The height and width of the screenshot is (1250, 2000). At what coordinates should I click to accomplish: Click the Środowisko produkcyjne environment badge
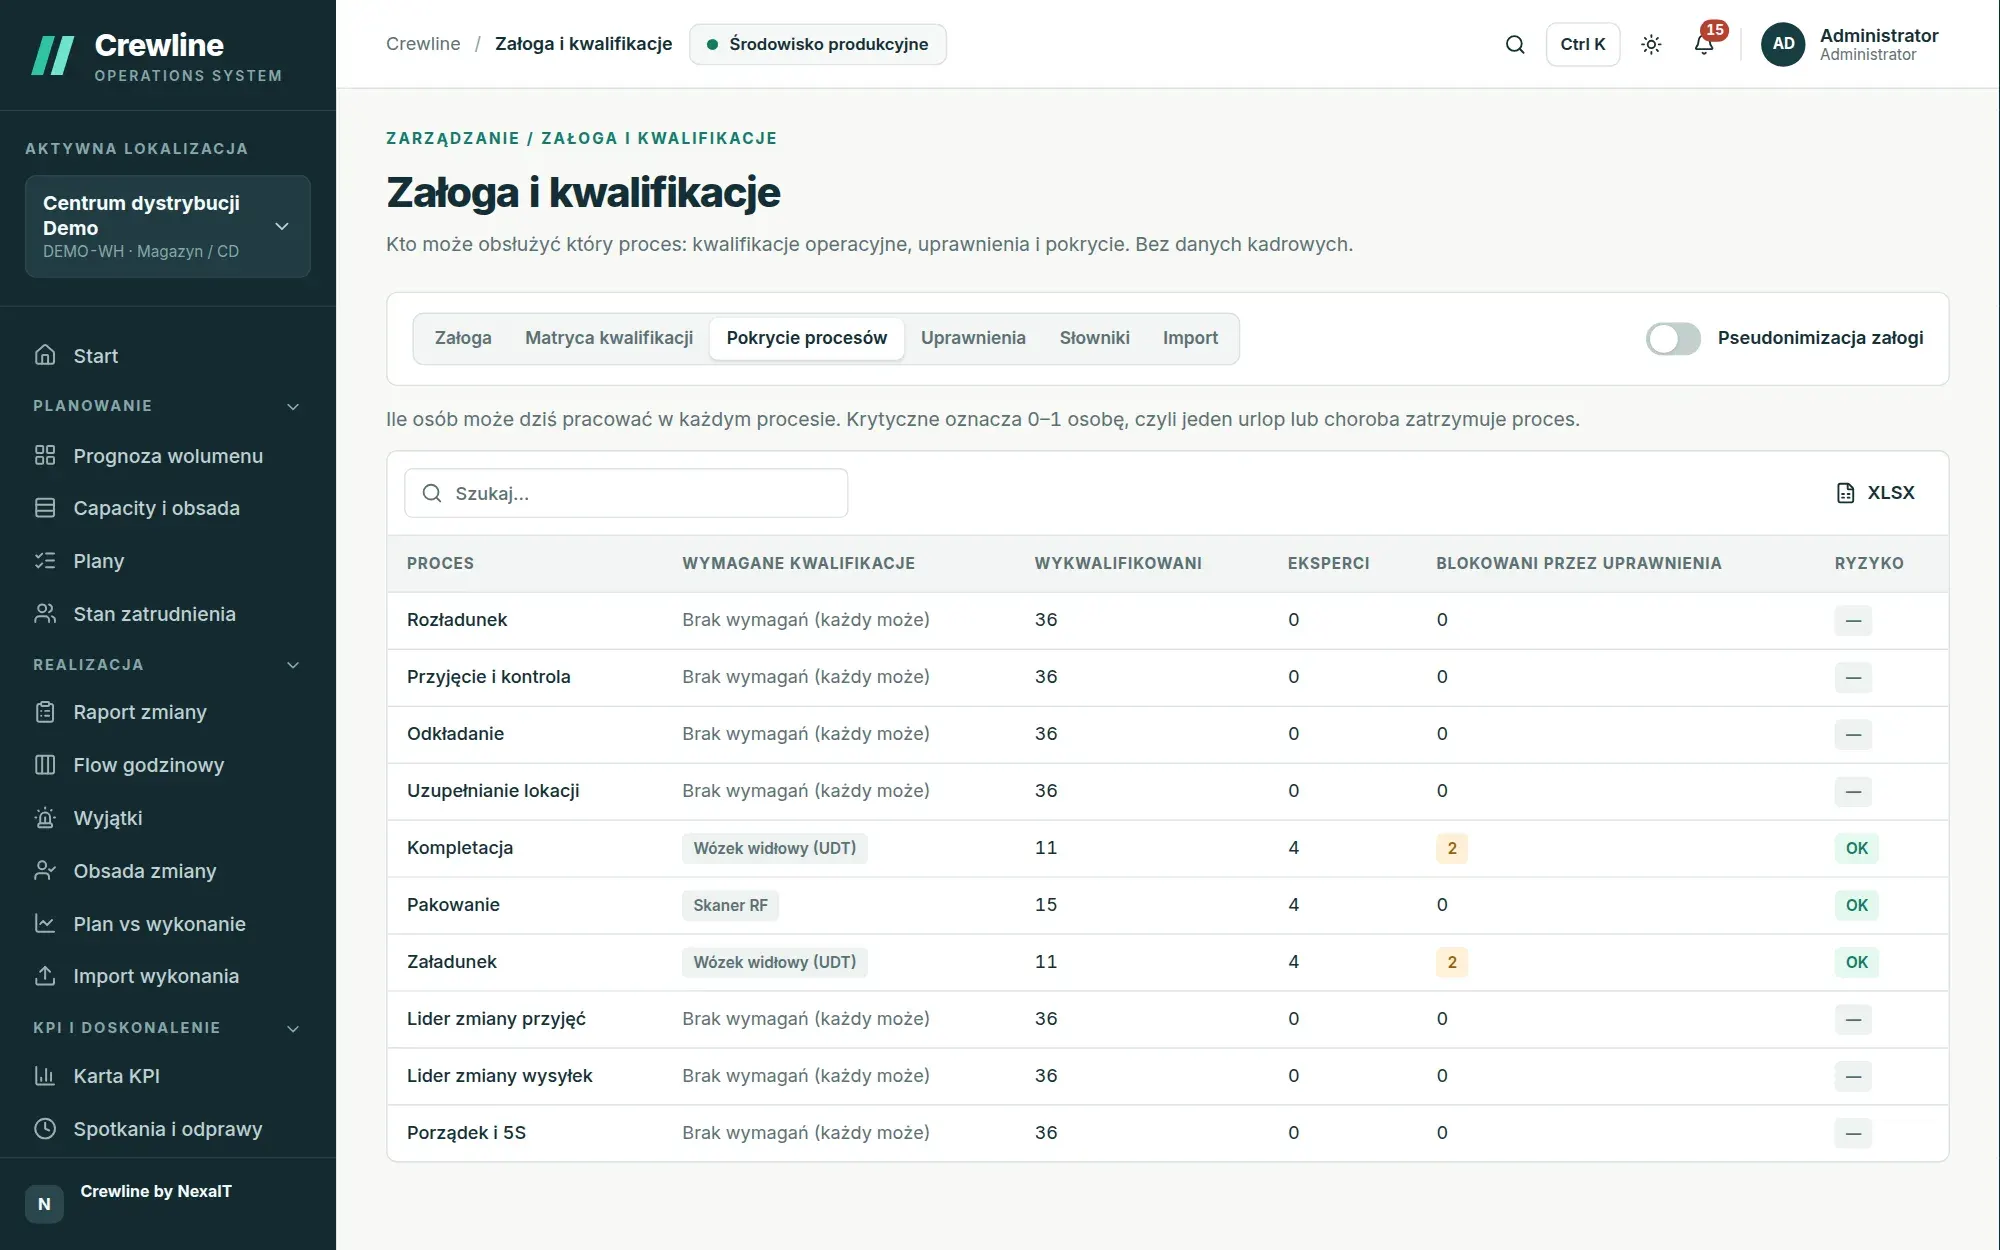pyautogui.click(x=818, y=44)
